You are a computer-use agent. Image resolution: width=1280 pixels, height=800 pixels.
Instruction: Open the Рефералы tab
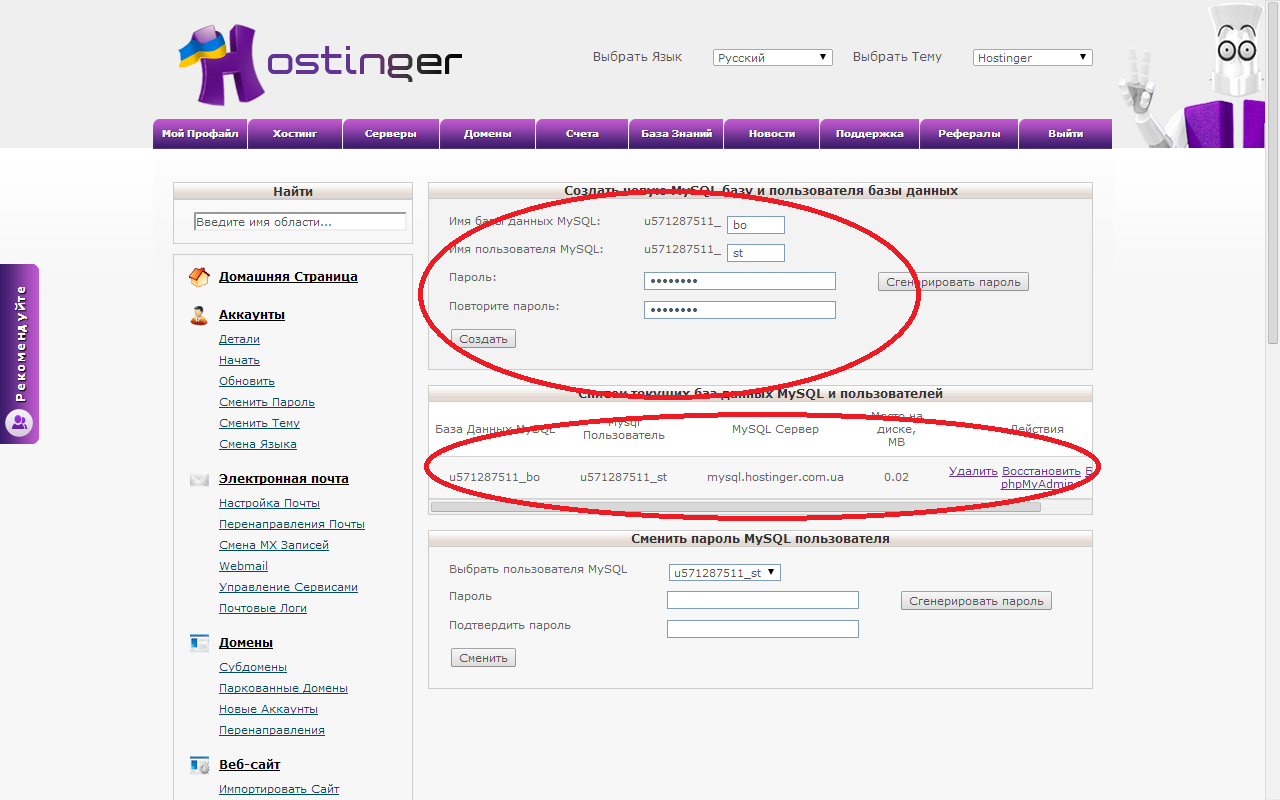(x=969, y=134)
